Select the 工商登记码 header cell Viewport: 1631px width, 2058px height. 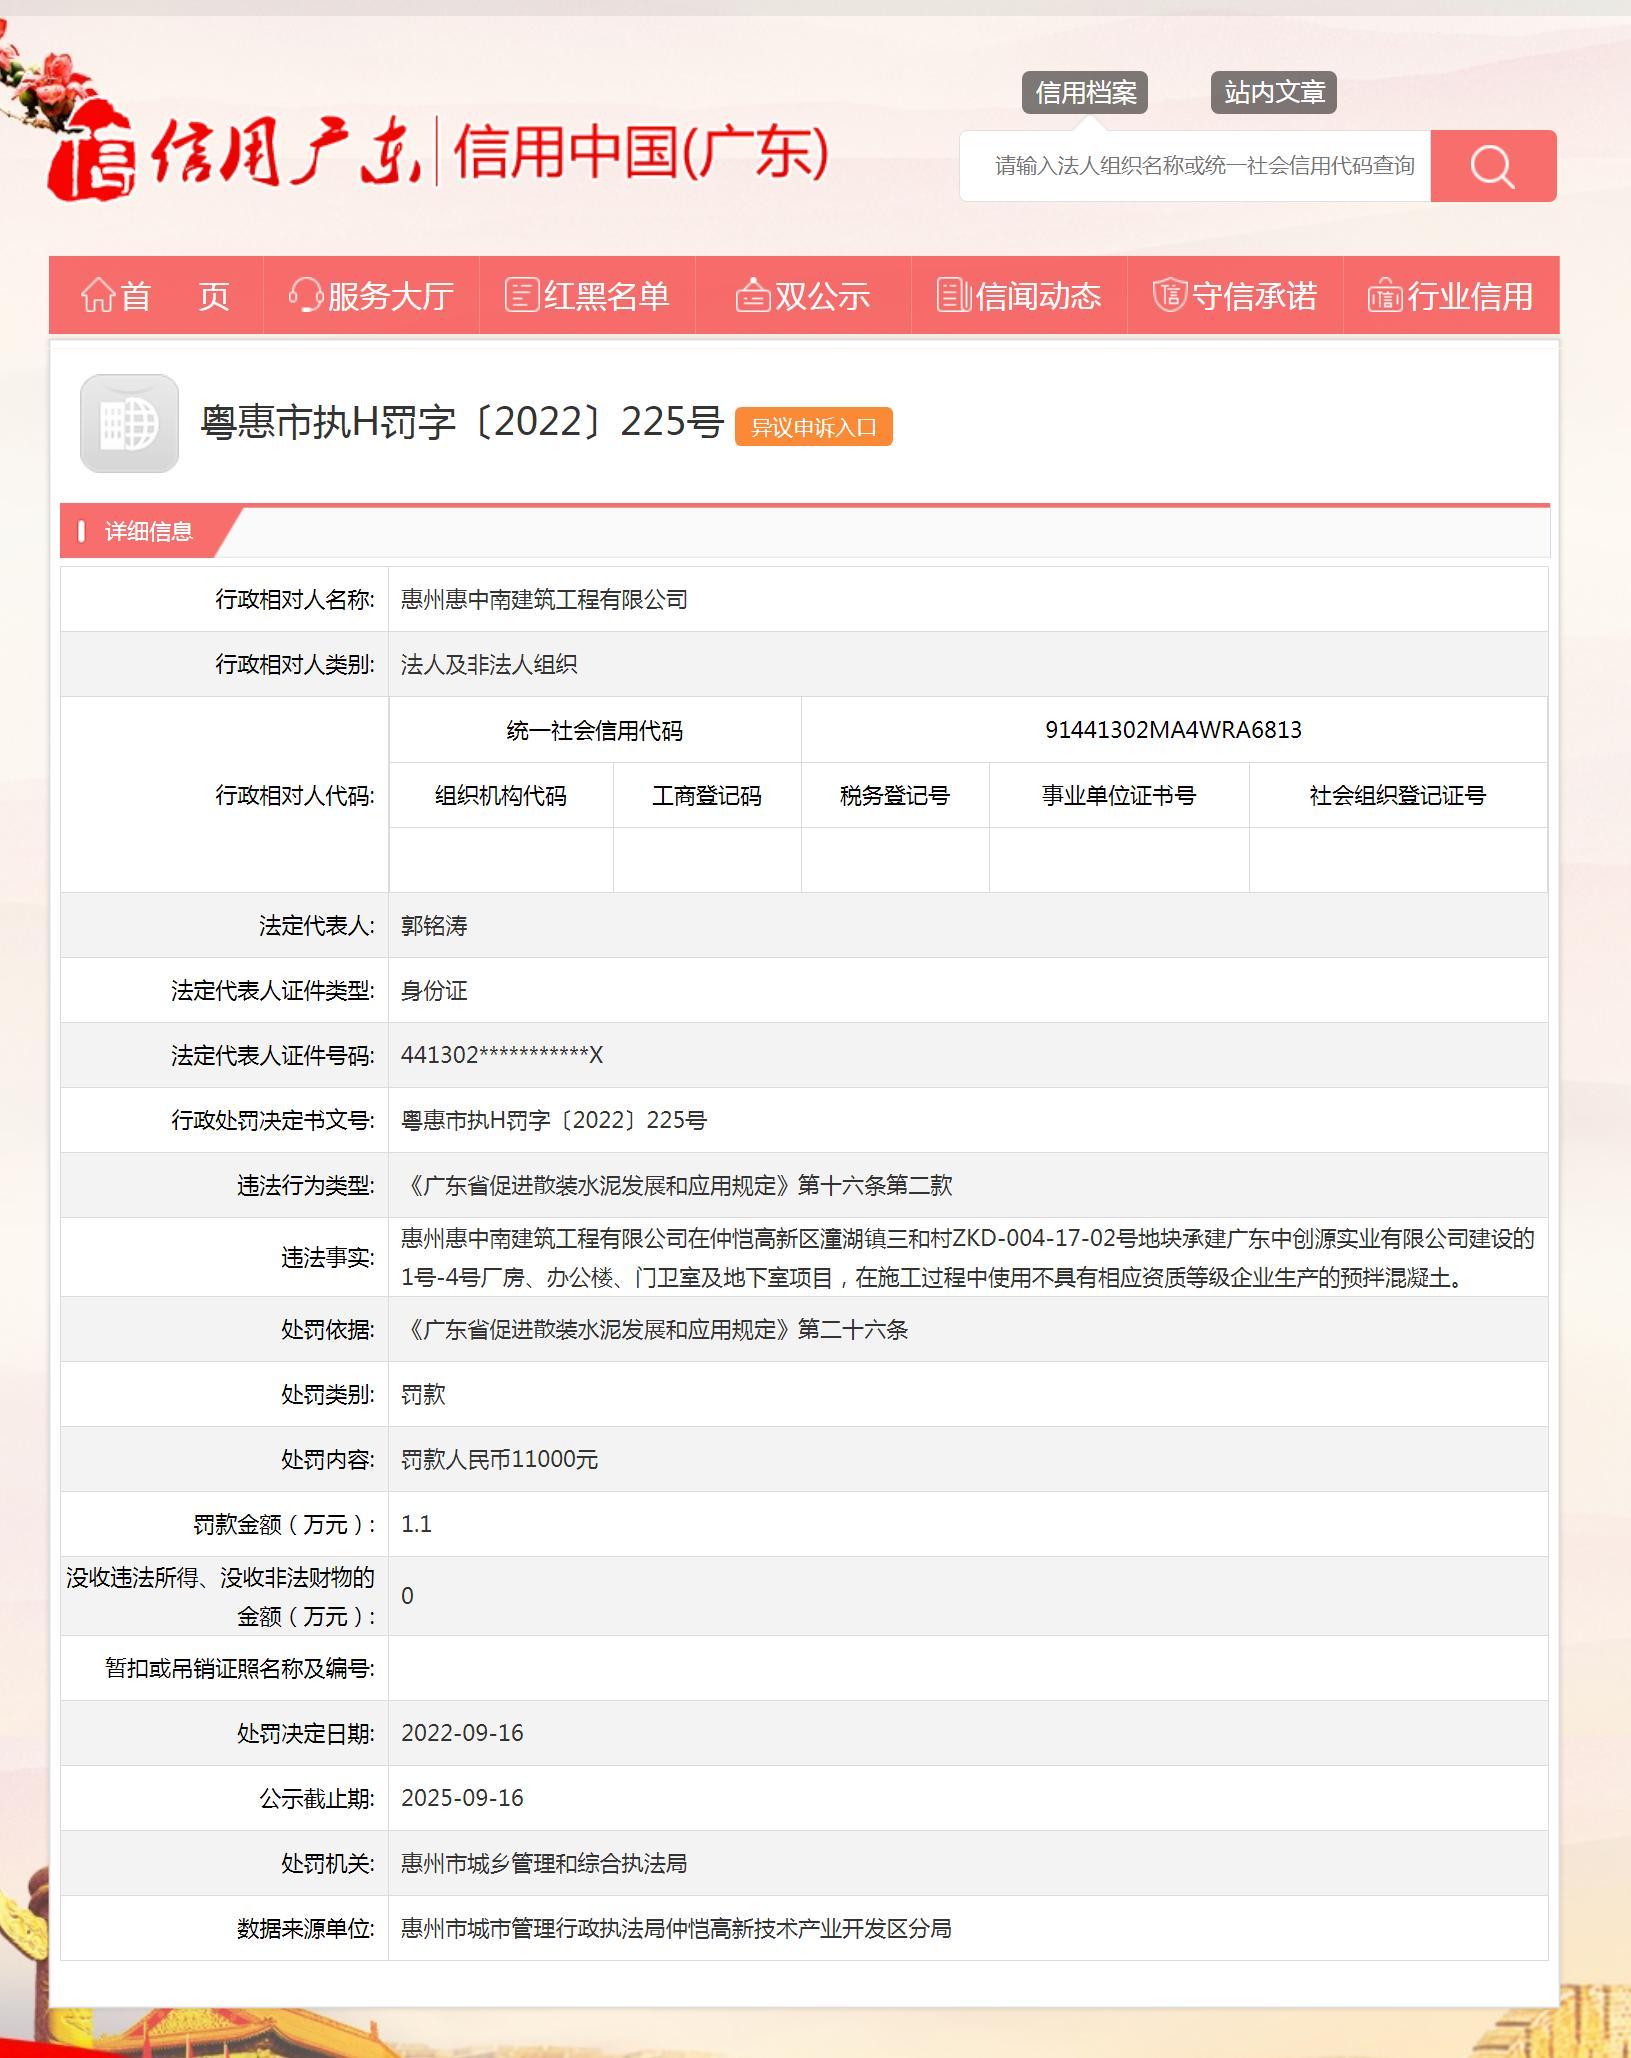[707, 796]
